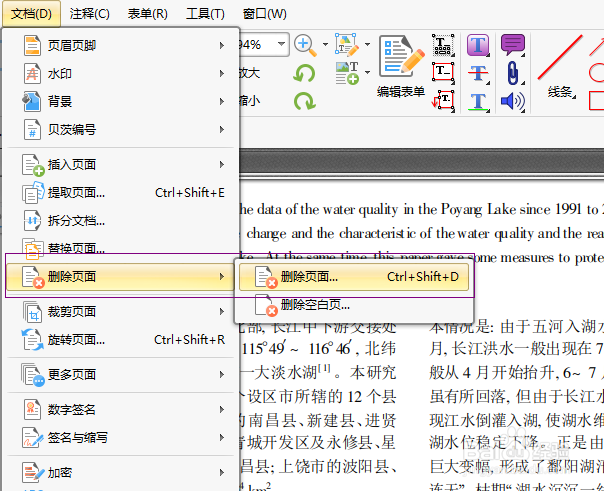Click the 替换页面 icon
Image resolution: width=604 pixels, height=491 pixels.
click(x=32, y=248)
